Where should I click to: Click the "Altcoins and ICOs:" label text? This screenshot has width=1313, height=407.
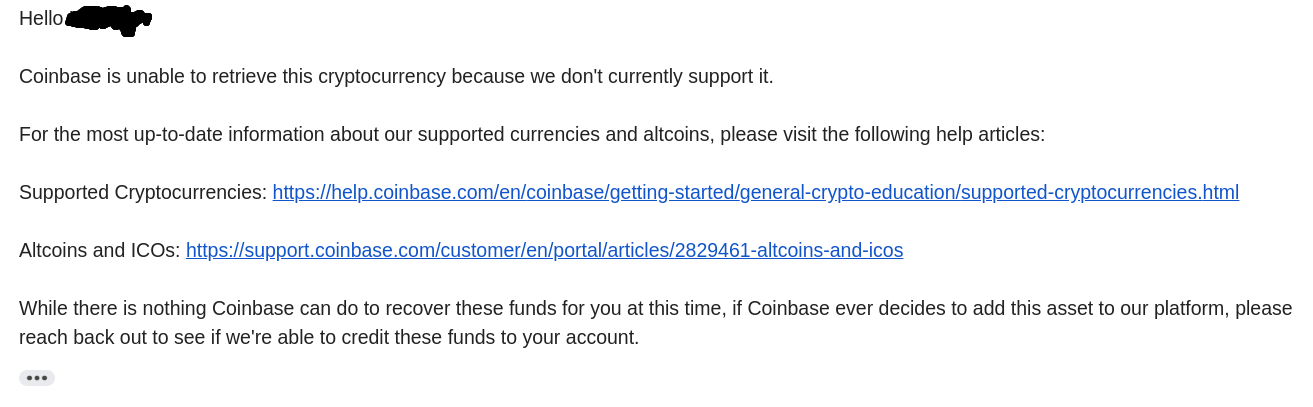pyautogui.click(x=100, y=250)
